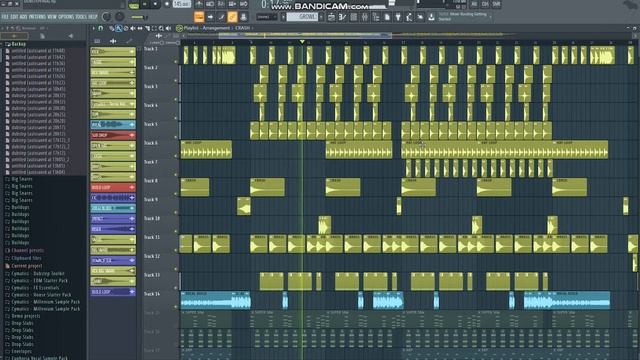Toggle Pattern/Song mode switch
640x360 pixels.
click(133, 5)
